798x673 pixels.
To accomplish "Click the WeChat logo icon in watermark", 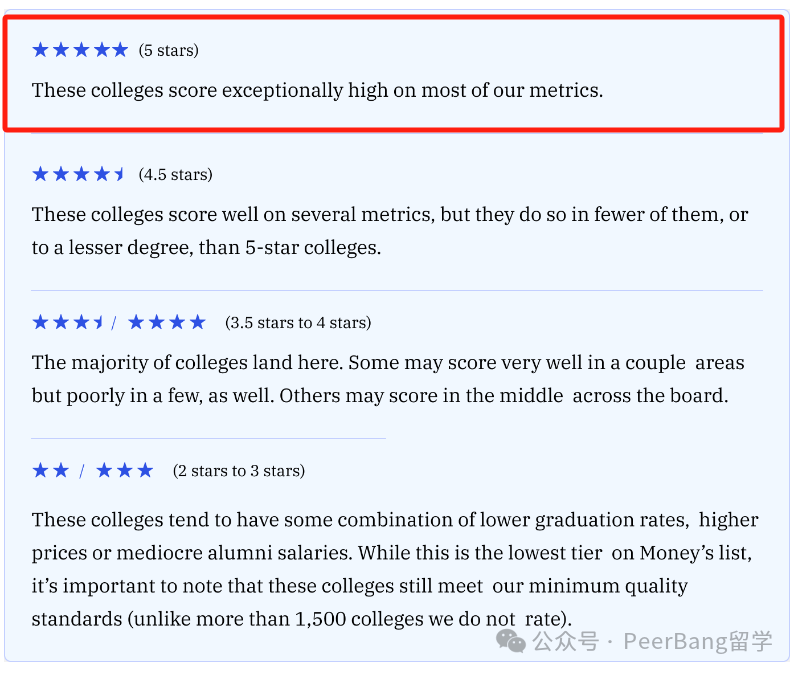I will 510,641.
